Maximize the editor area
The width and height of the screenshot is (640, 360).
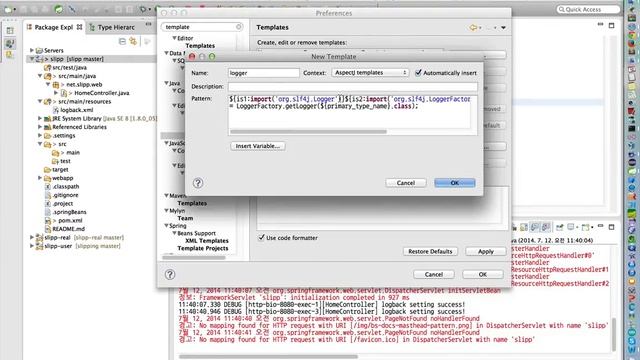[x=611, y=26]
